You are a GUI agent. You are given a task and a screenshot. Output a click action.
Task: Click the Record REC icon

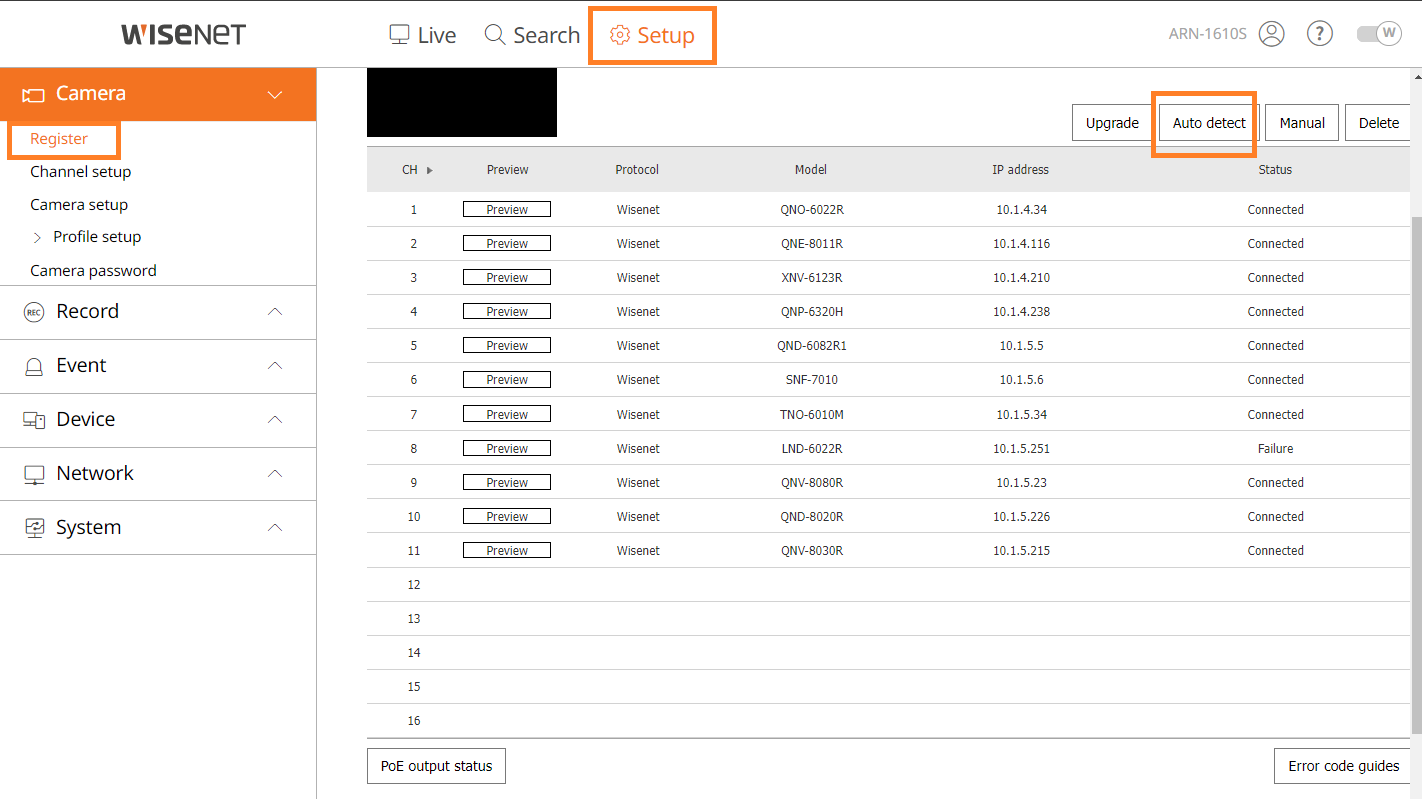tap(34, 312)
